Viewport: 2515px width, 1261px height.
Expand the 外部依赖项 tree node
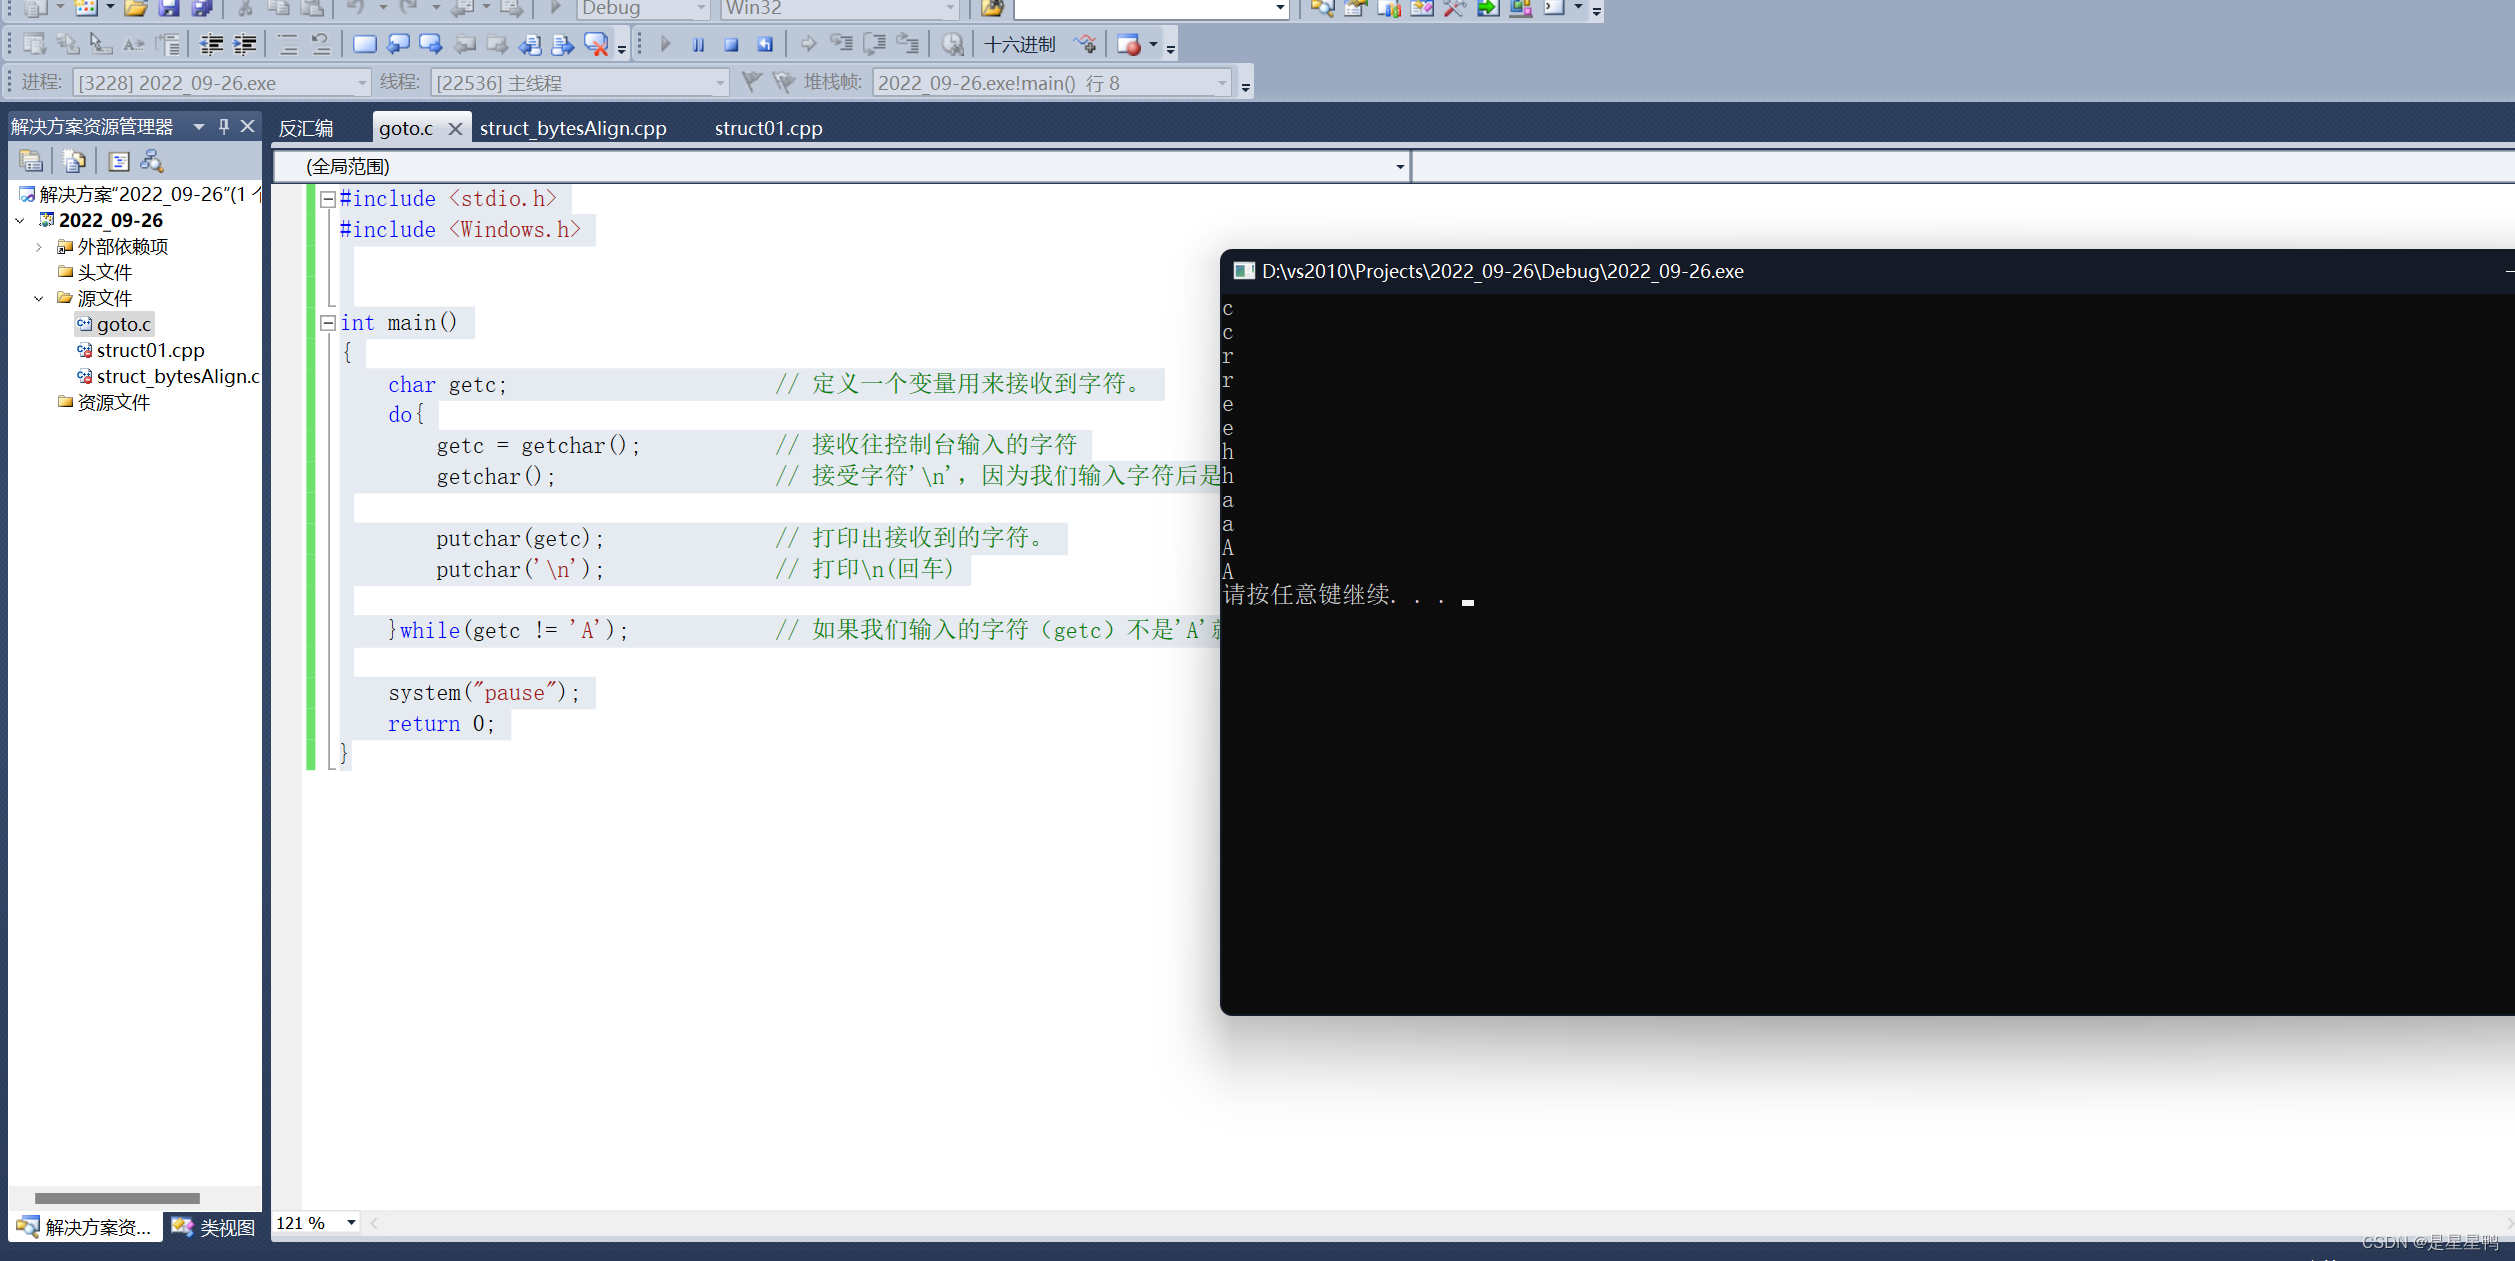(x=39, y=247)
